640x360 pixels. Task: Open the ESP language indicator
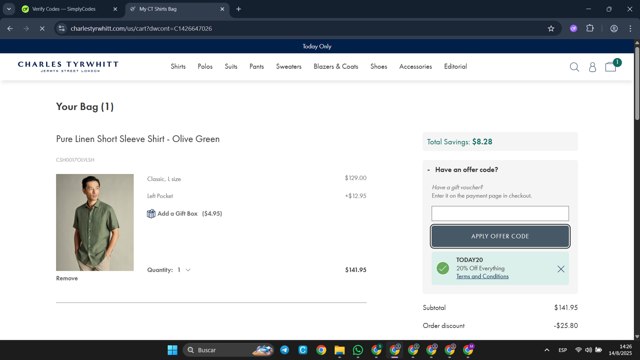click(563, 350)
